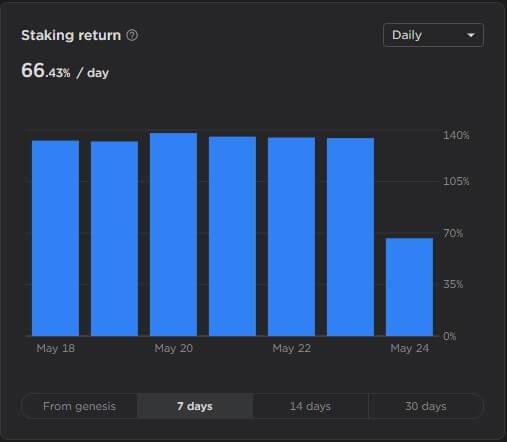Click the 66.43% / day value
The height and width of the screenshot is (442, 507).
(x=65, y=71)
